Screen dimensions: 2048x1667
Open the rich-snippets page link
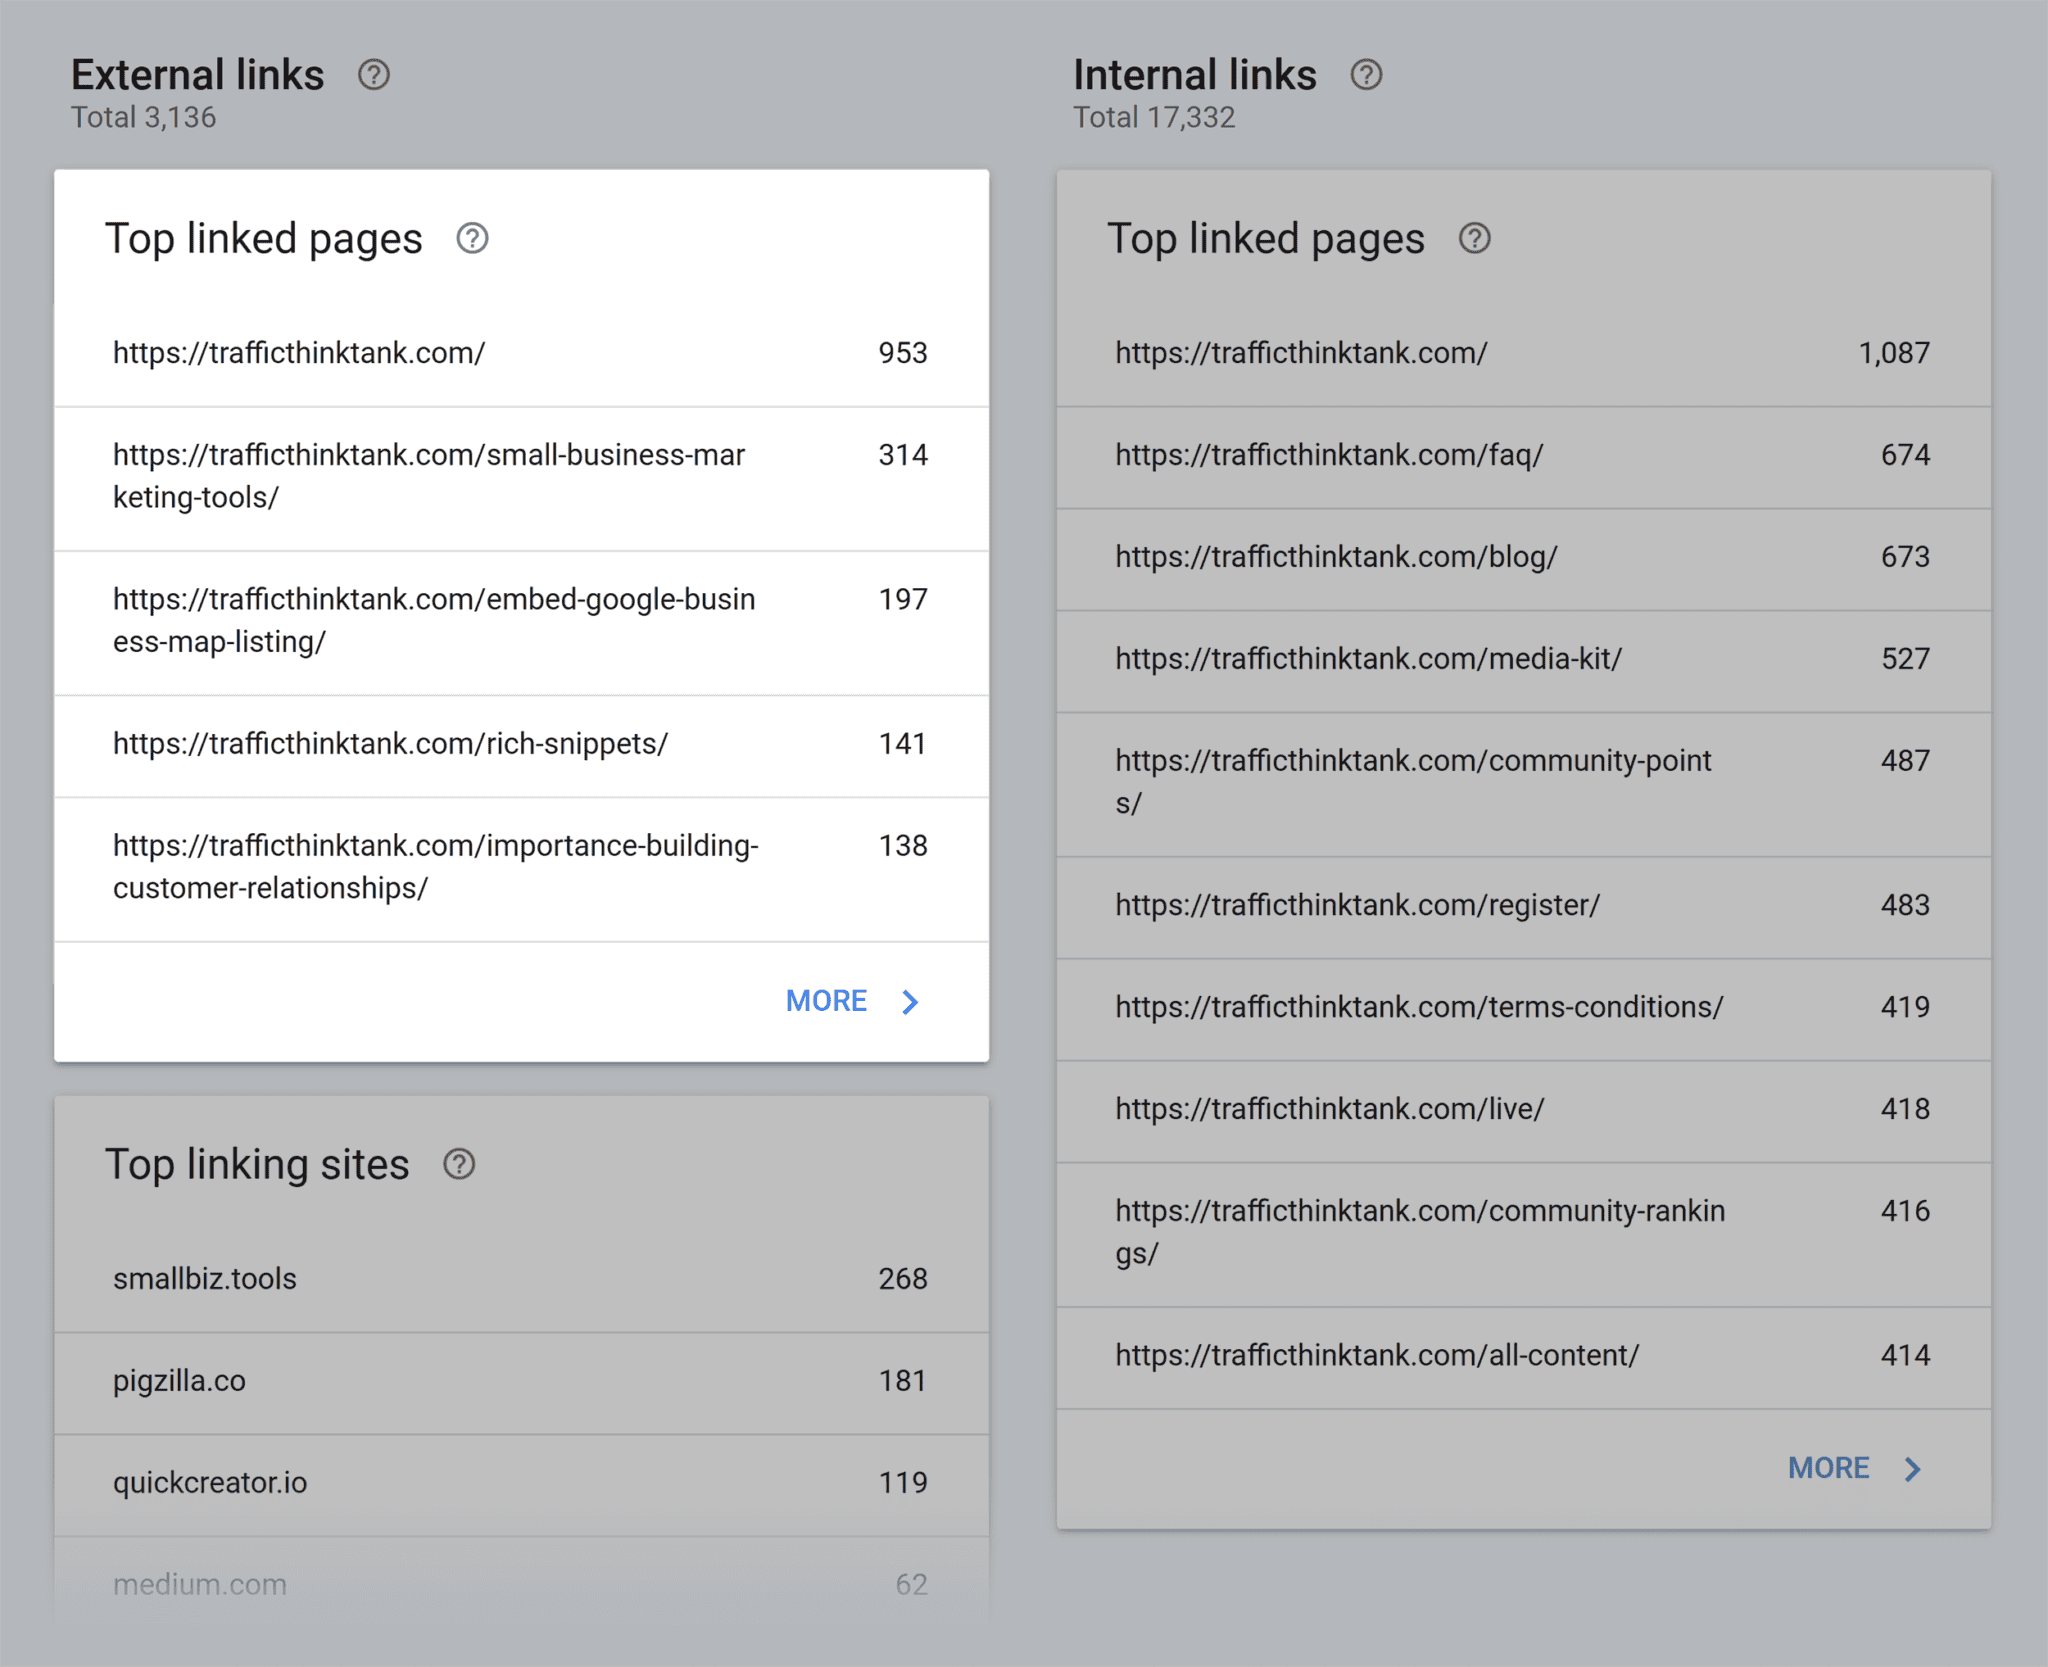(x=389, y=744)
